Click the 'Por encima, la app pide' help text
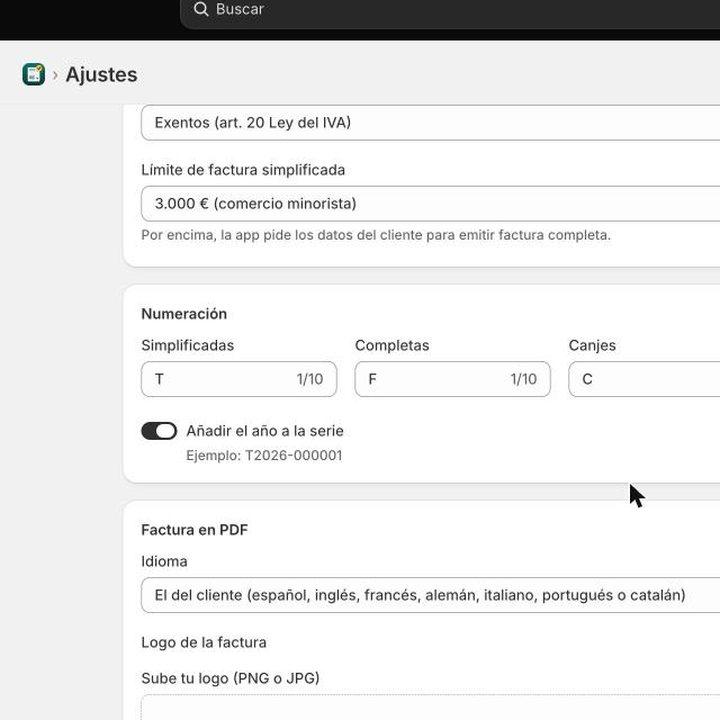Image resolution: width=720 pixels, height=720 pixels. (x=376, y=235)
